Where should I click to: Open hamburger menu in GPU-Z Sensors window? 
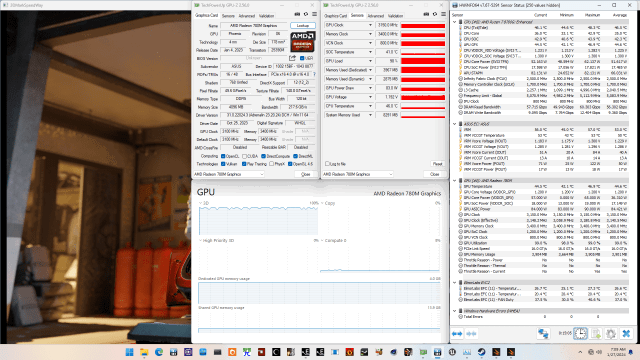443,14
